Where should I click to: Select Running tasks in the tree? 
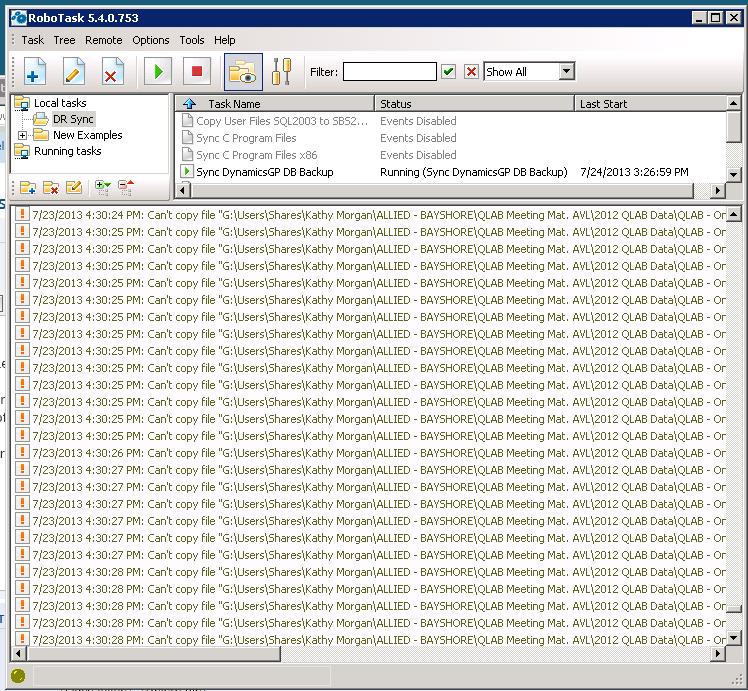click(67, 151)
